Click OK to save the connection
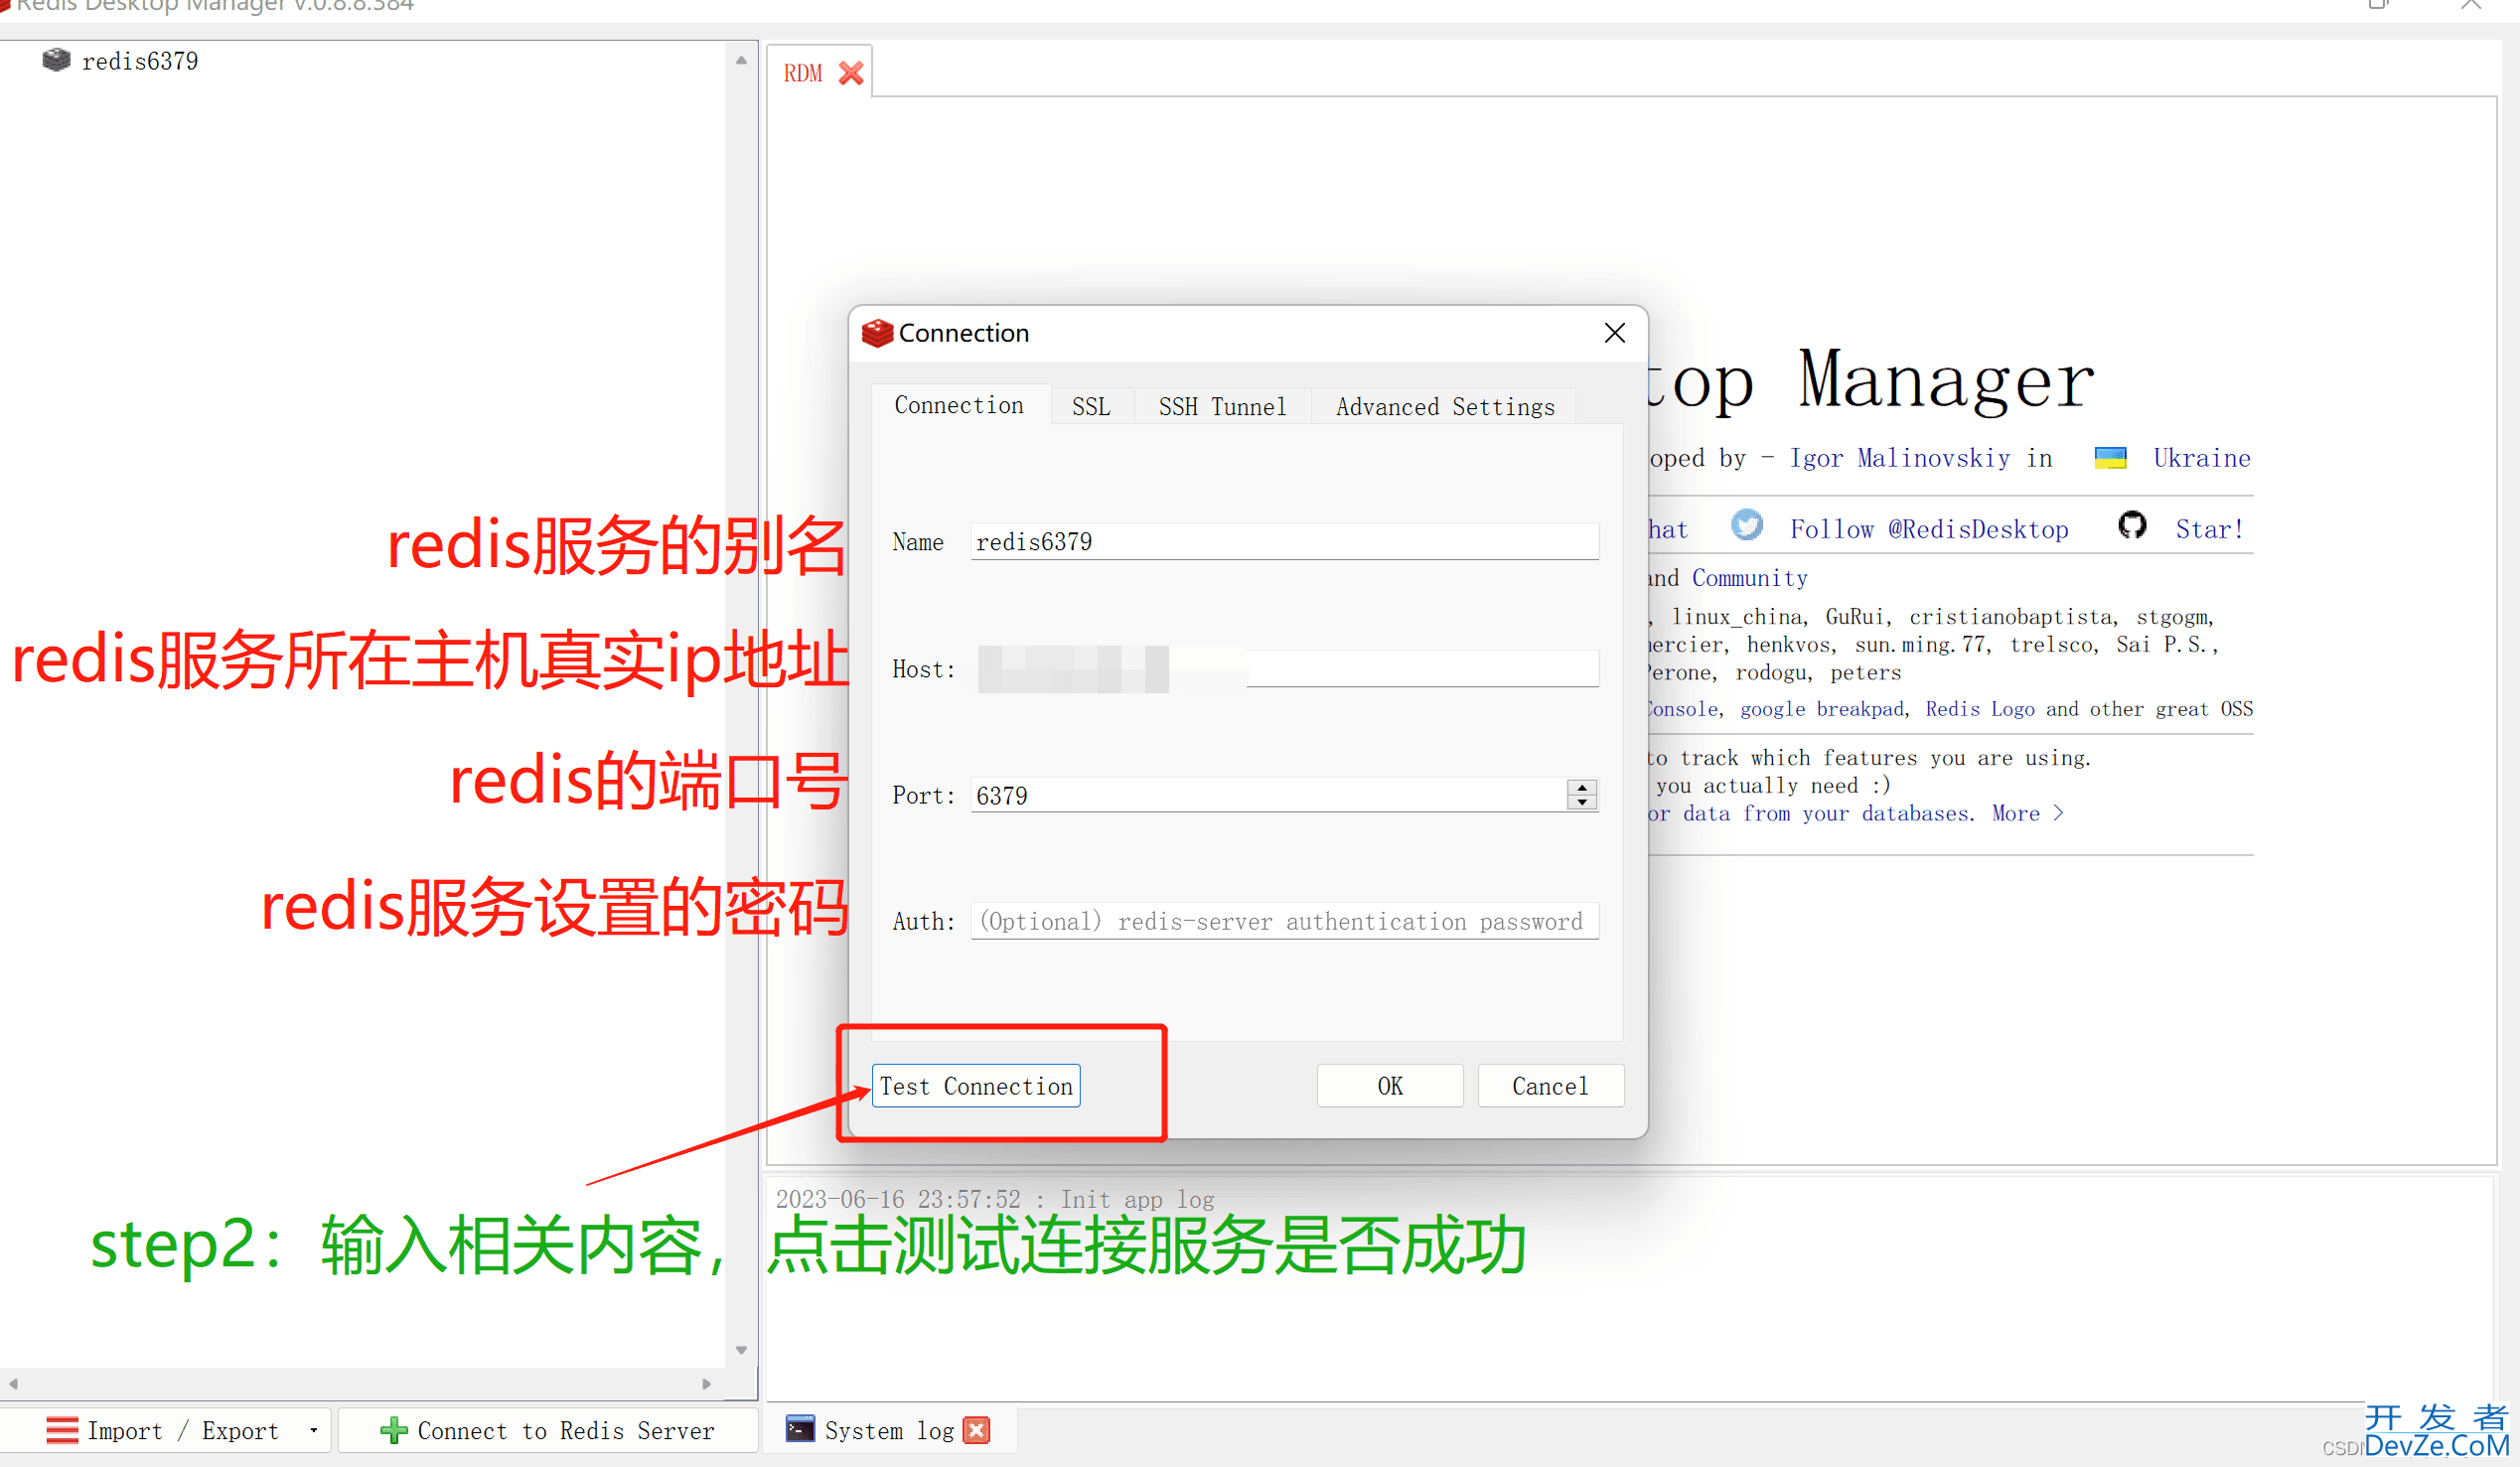 (x=1389, y=1086)
